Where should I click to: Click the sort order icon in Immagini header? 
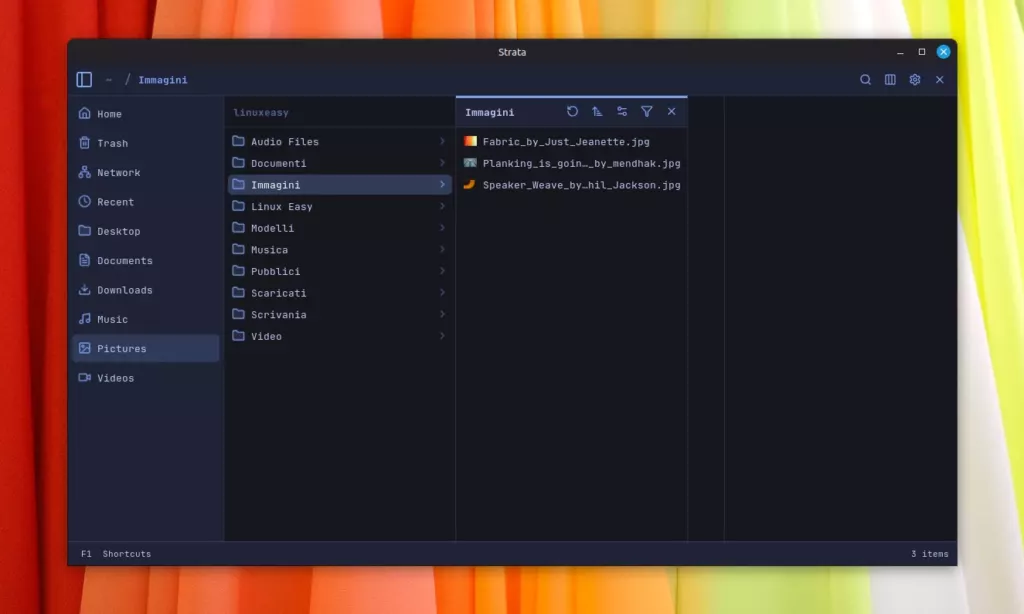pos(597,112)
